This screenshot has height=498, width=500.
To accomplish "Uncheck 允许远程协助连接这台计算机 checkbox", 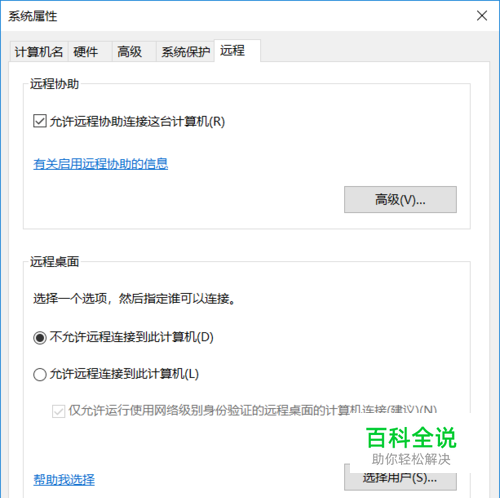I will coord(40,121).
